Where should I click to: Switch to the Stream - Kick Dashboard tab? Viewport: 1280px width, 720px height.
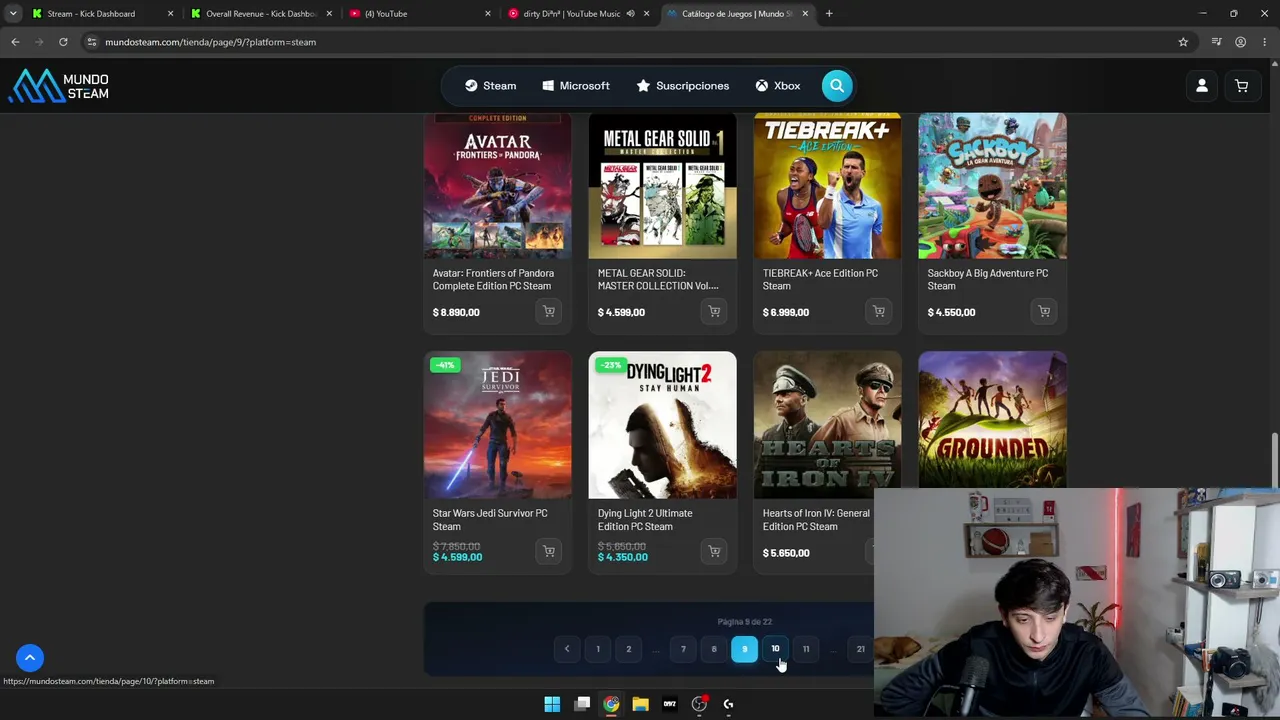(x=103, y=14)
